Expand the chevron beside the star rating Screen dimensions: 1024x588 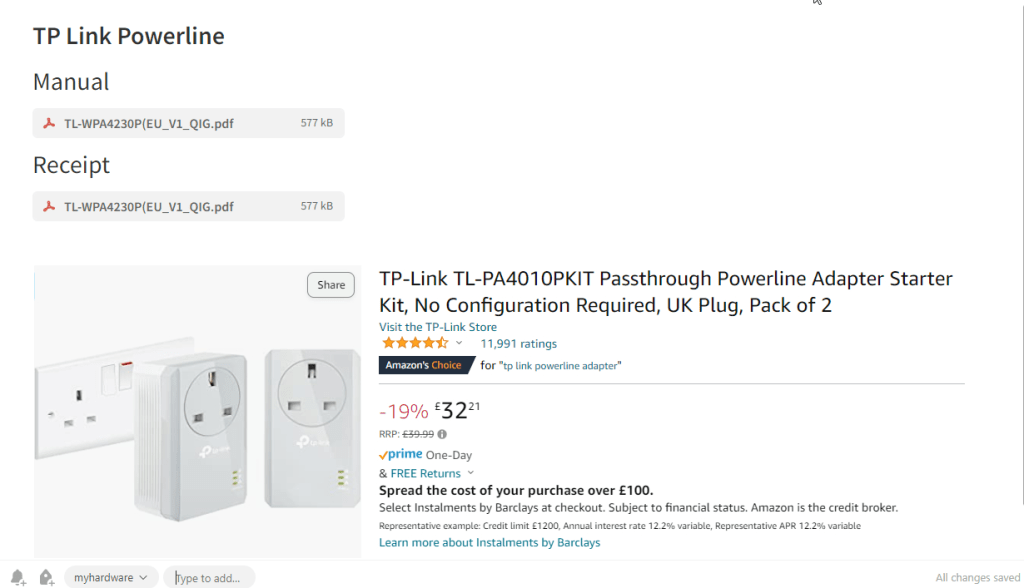click(x=459, y=343)
